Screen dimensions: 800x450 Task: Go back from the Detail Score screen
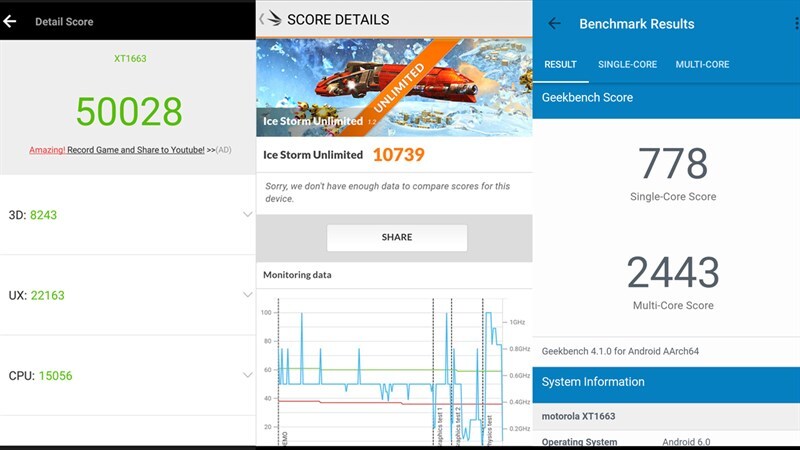(x=10, y=21)
